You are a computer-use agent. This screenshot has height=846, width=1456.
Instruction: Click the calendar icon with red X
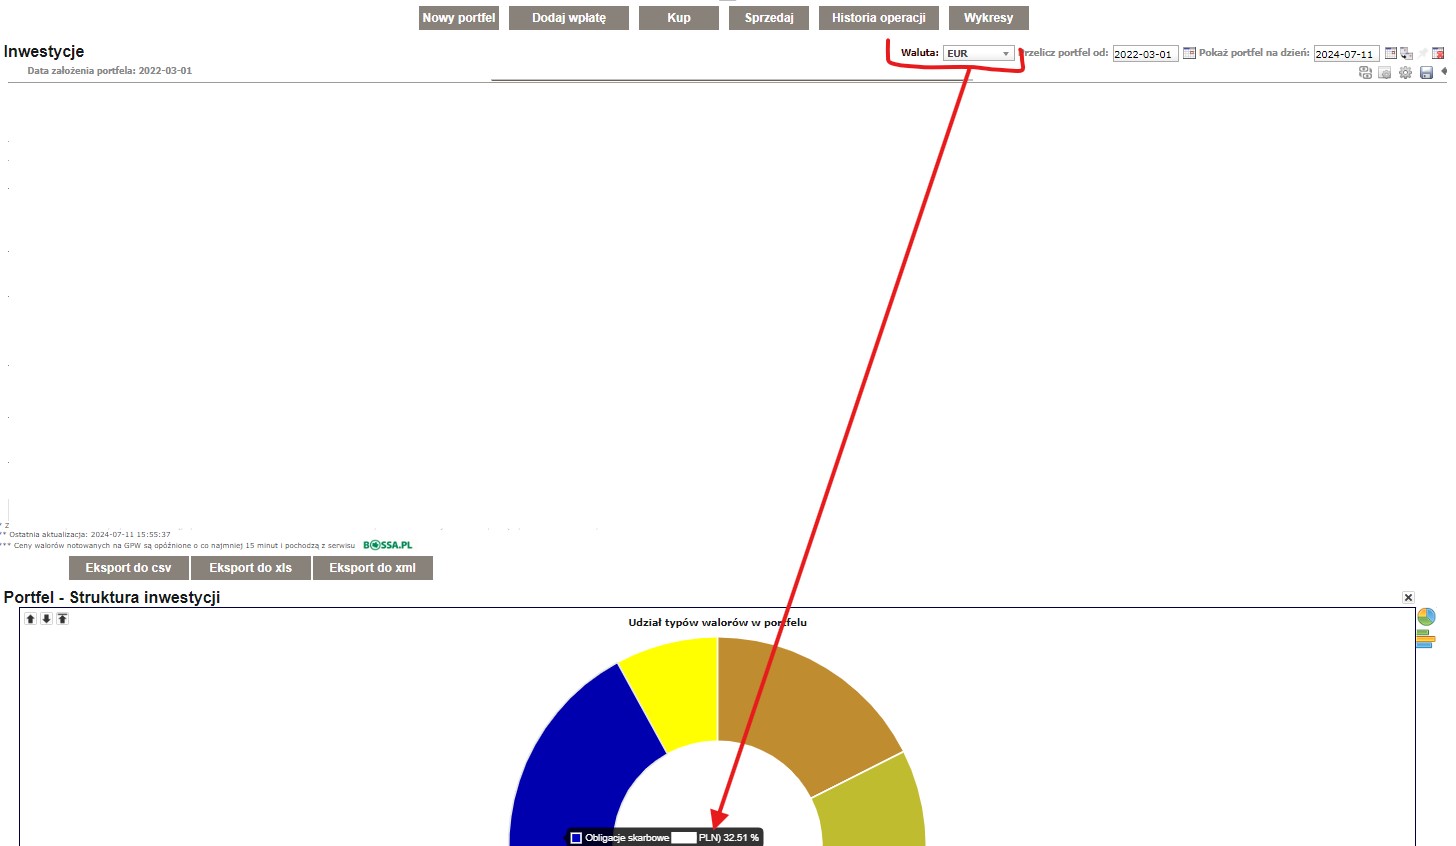1438,53
